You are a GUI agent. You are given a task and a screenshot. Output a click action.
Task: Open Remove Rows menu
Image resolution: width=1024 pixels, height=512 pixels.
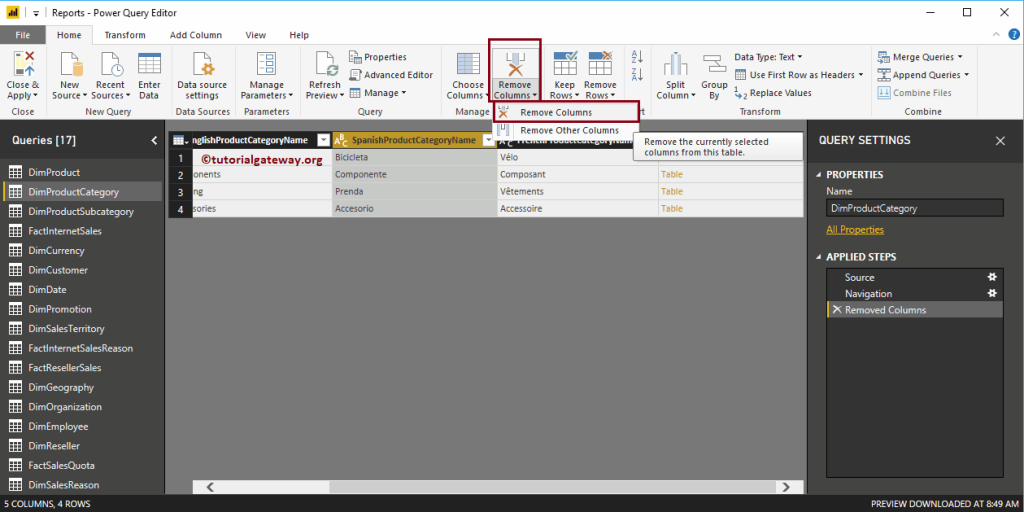pyautogui.click(x=600, y=75)
